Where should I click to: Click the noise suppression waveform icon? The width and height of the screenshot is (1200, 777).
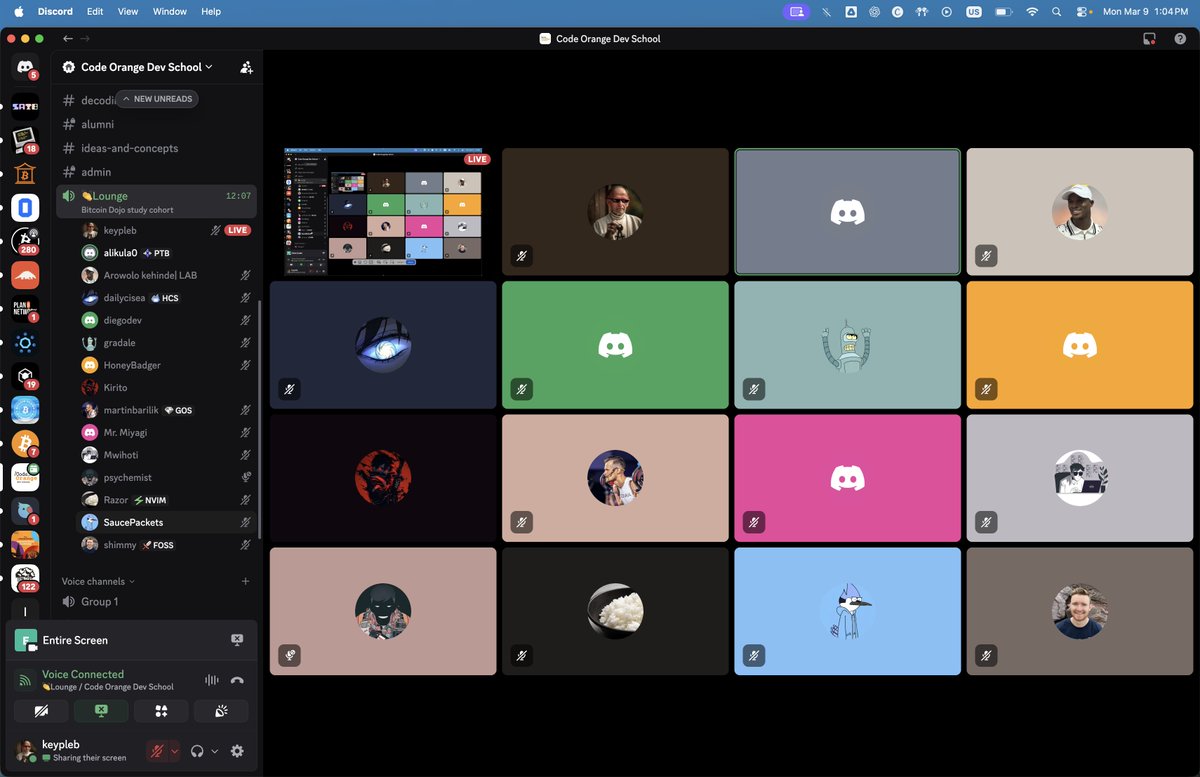211,680
